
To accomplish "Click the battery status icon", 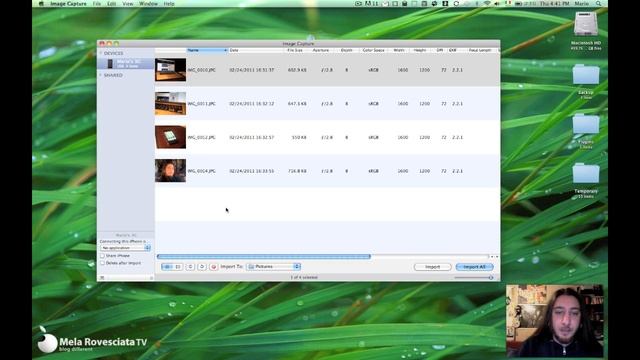I will [519, 4].
